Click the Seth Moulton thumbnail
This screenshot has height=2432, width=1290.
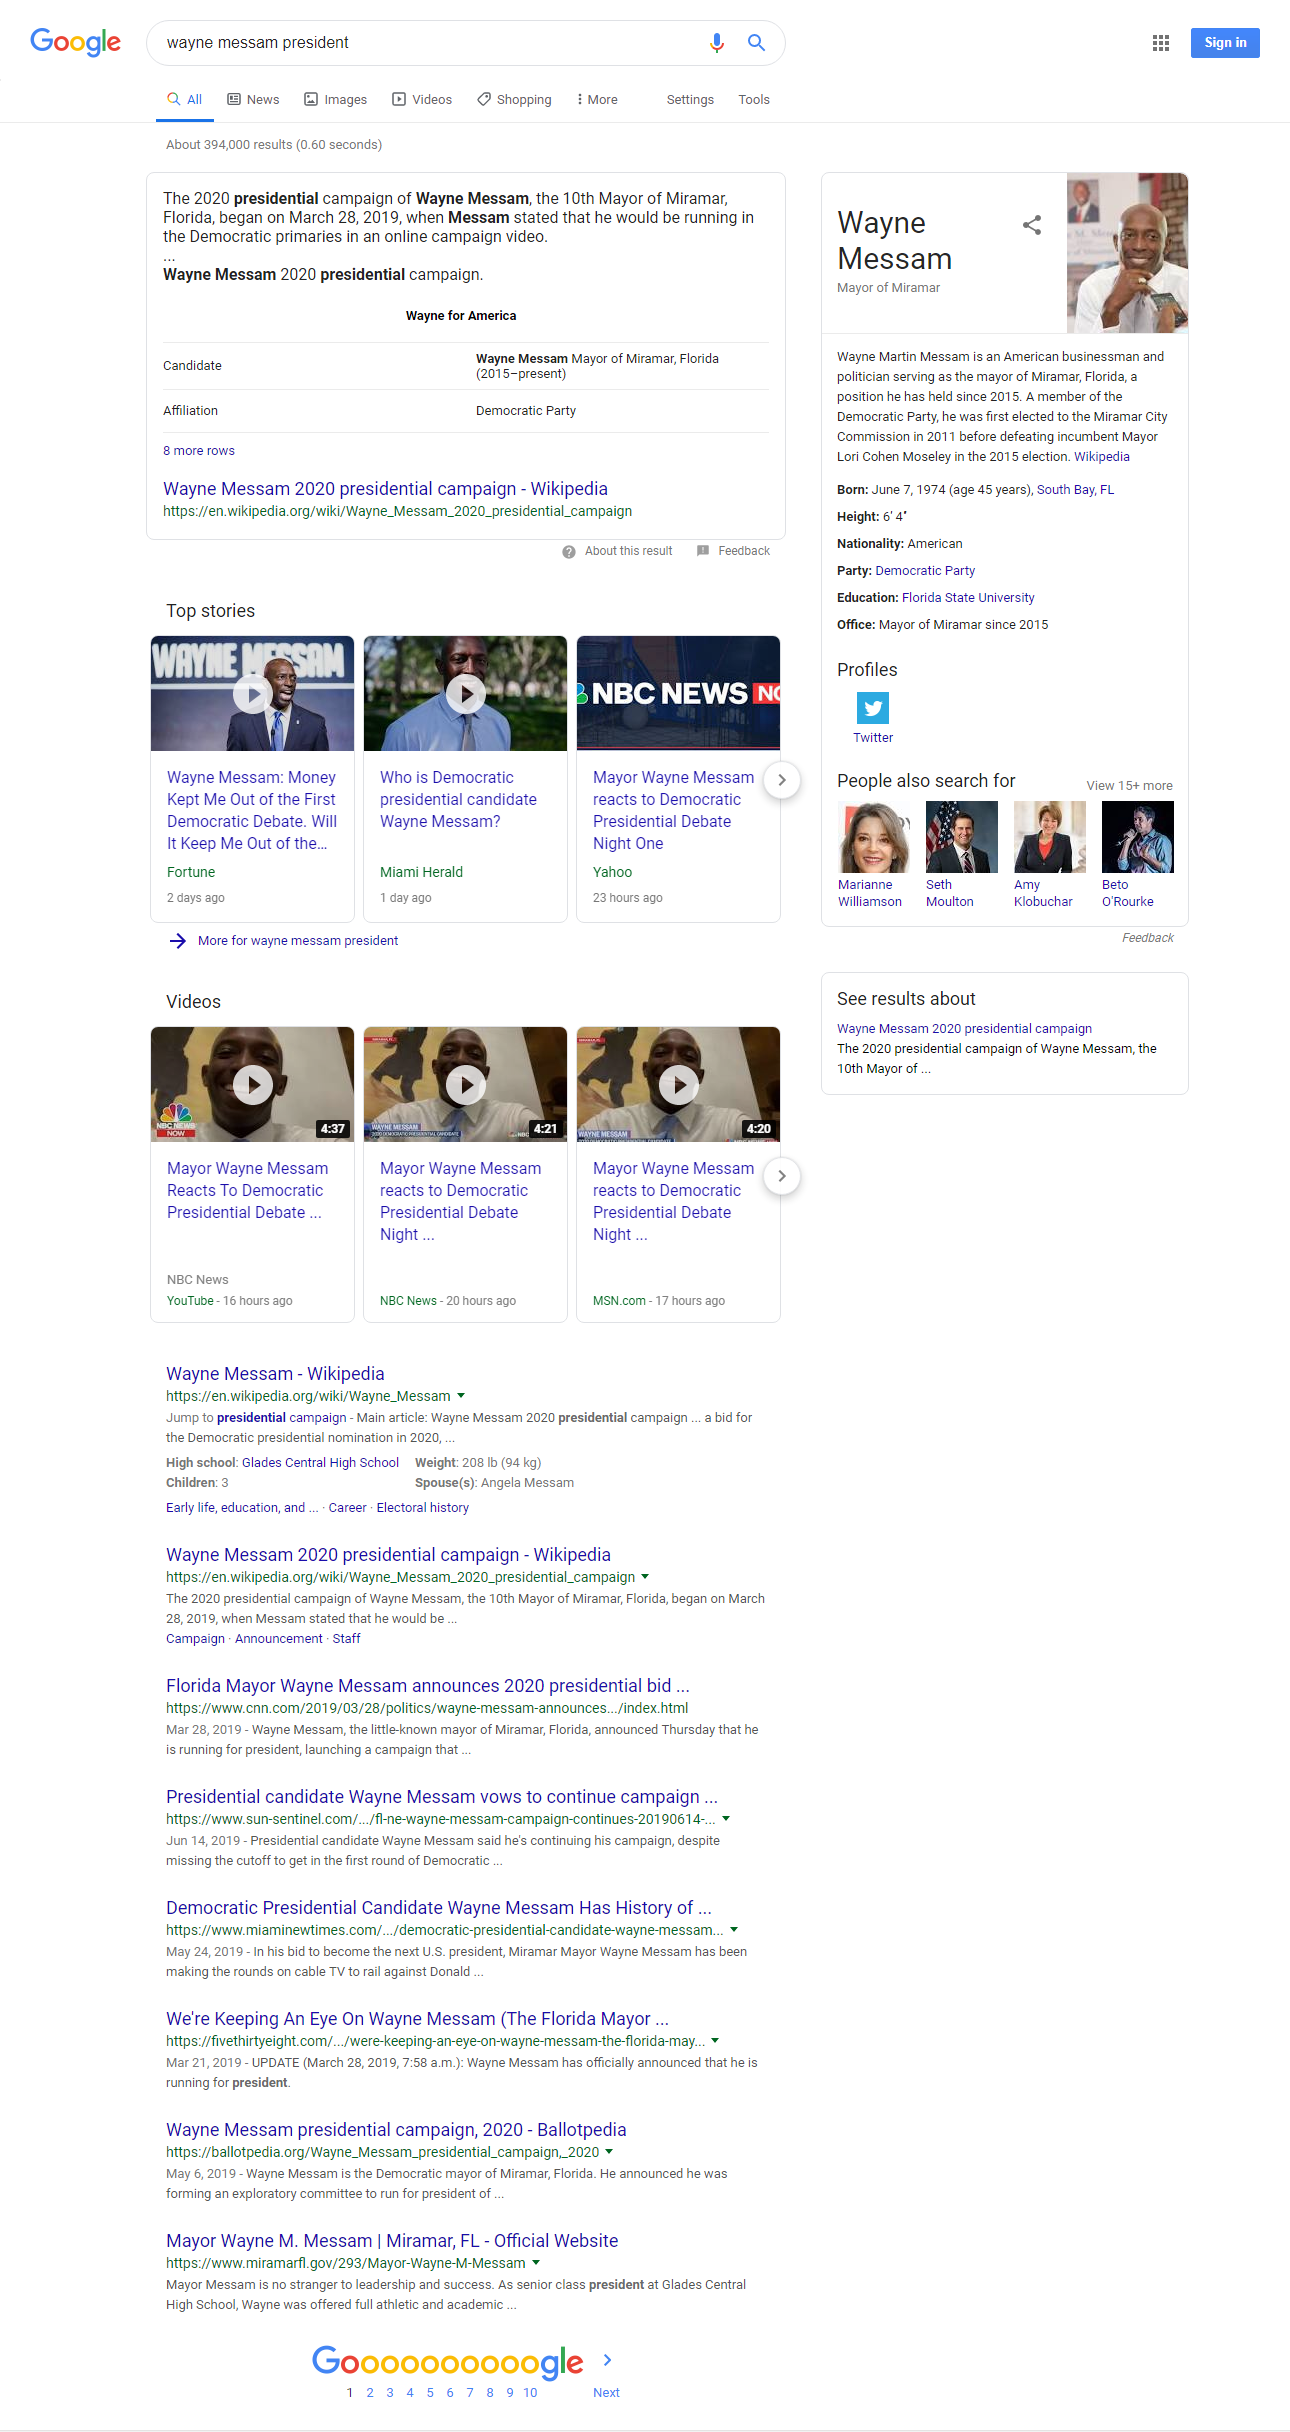(961, 837)
